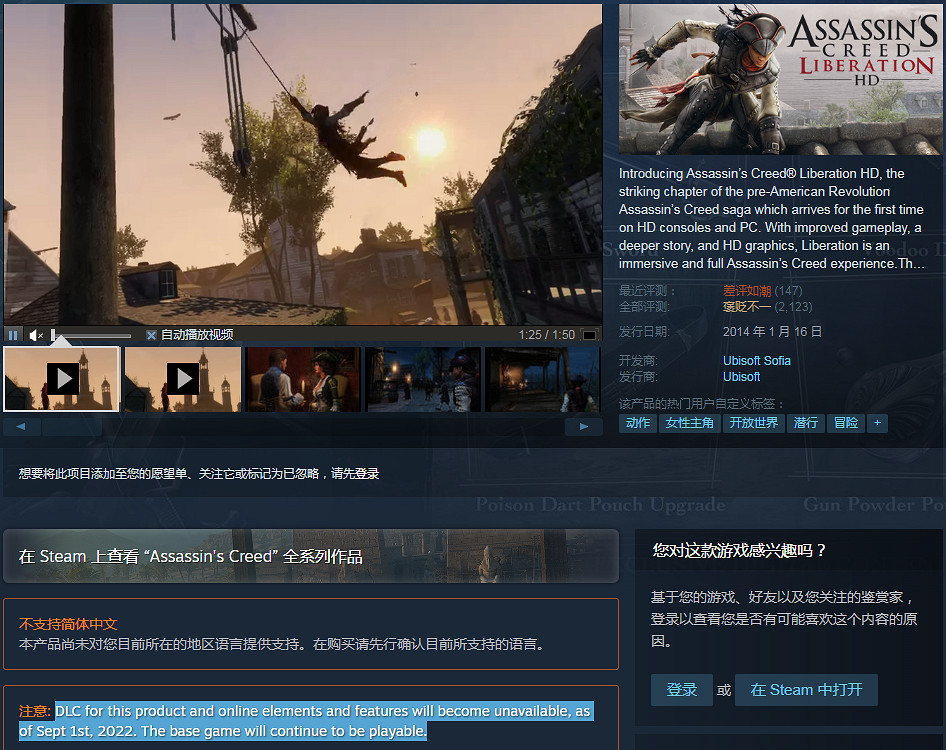The image size is (946, 750).
Task: Mute the video's audio
Action: pos(34,334)
